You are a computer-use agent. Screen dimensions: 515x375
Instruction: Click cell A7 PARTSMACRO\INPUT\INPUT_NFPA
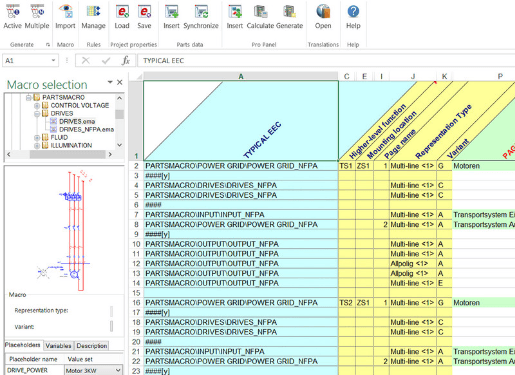241,215
